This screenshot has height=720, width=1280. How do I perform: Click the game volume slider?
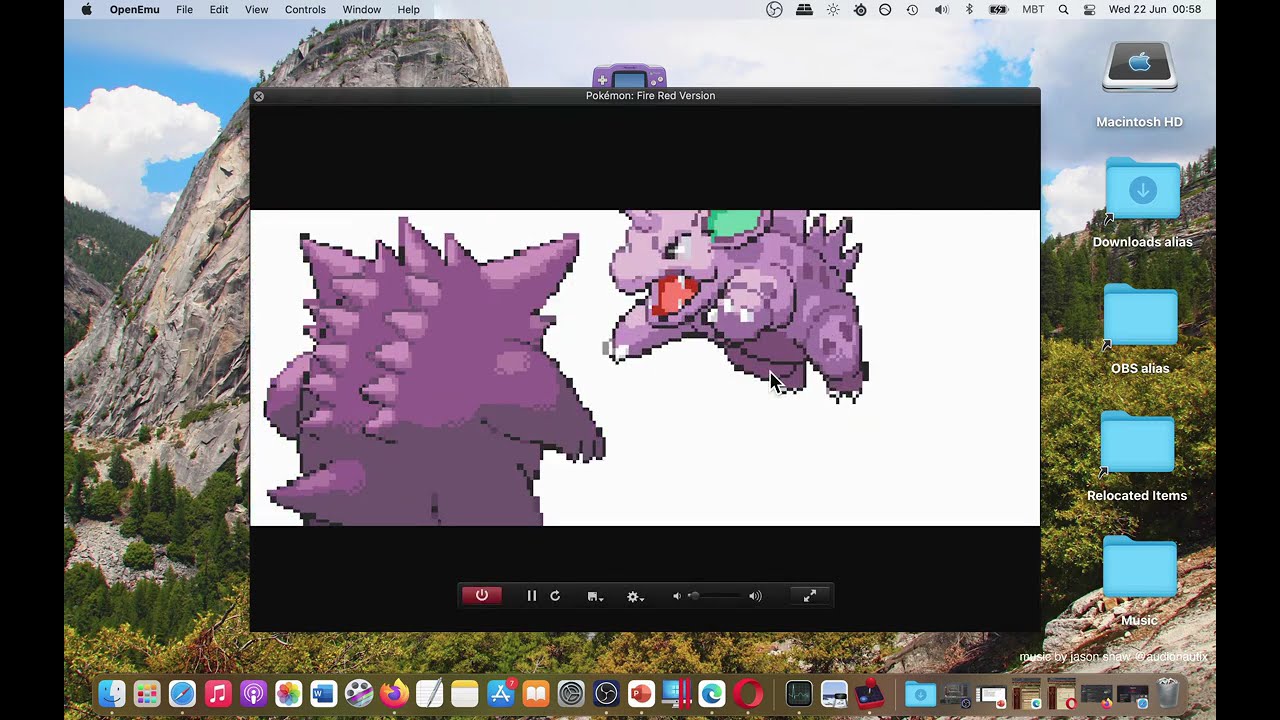(717, 596)
